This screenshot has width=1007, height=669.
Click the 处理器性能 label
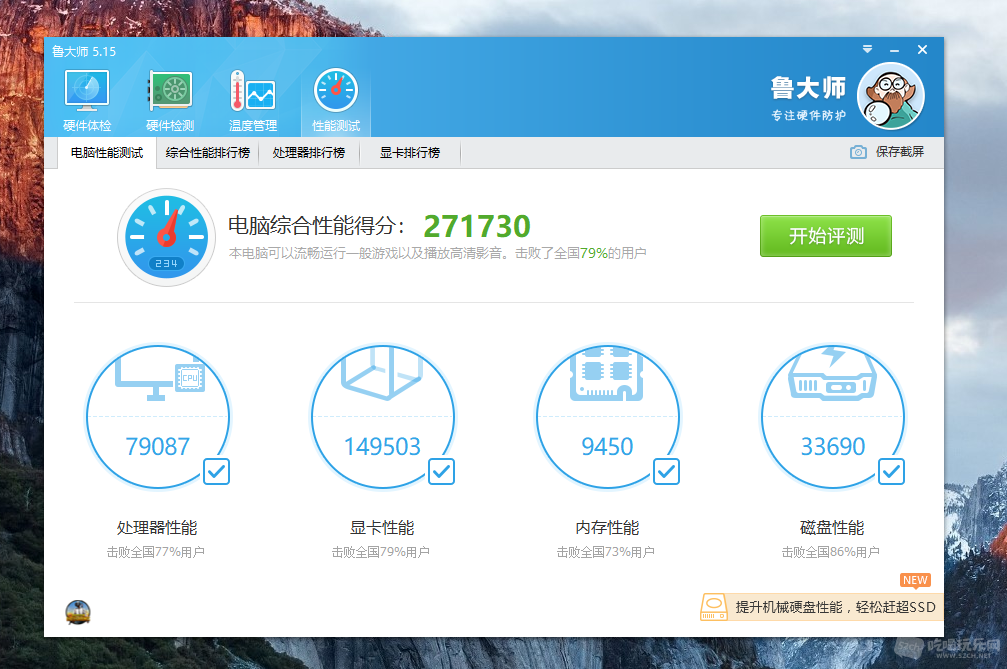(157, 528)
